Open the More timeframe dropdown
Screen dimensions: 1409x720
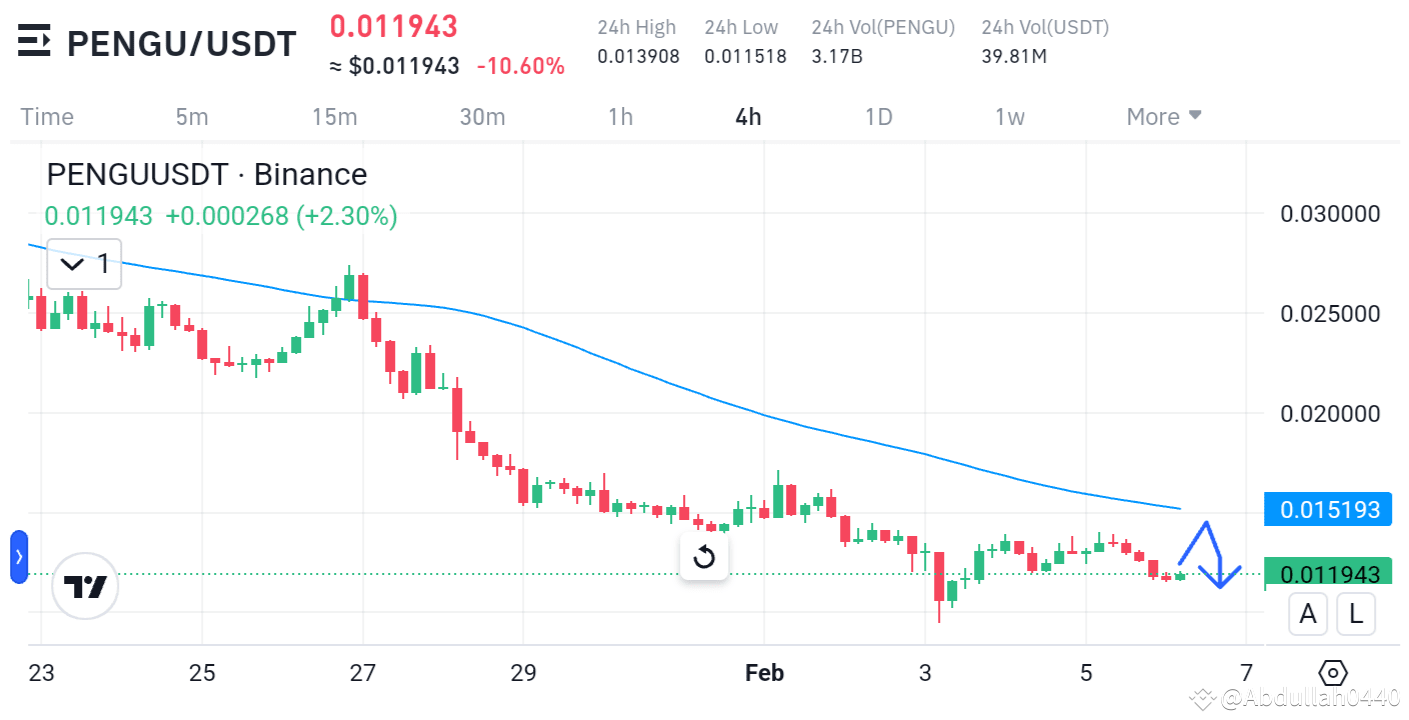tap(1162, 116)
